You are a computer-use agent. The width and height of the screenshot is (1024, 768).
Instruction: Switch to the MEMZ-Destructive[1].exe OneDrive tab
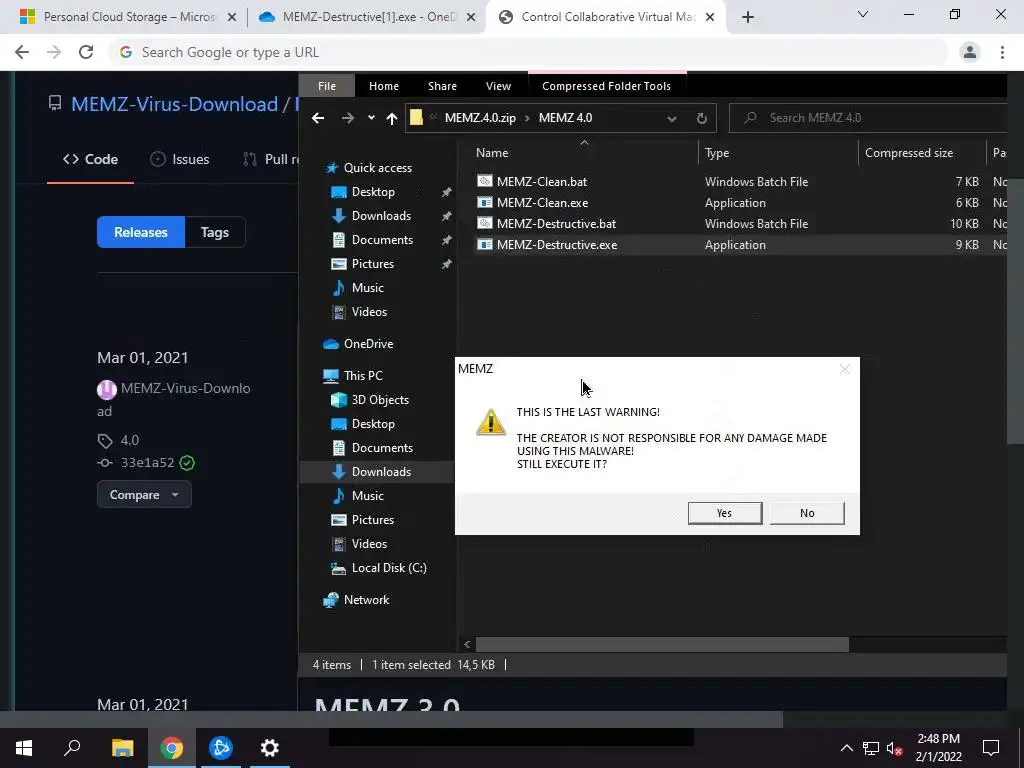point(367,17)
